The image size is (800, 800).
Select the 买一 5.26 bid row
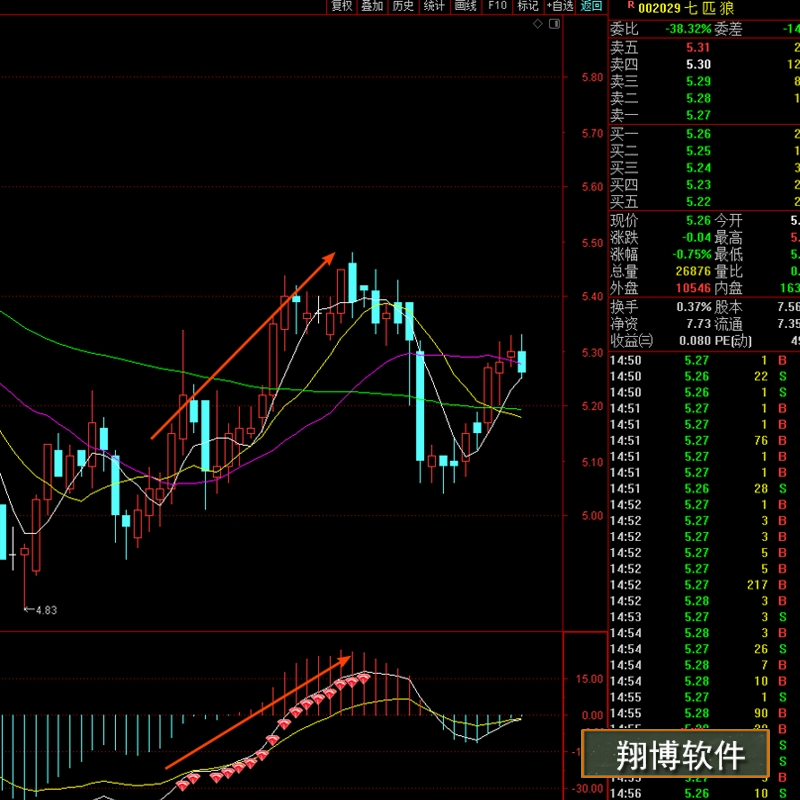point(704,134)
